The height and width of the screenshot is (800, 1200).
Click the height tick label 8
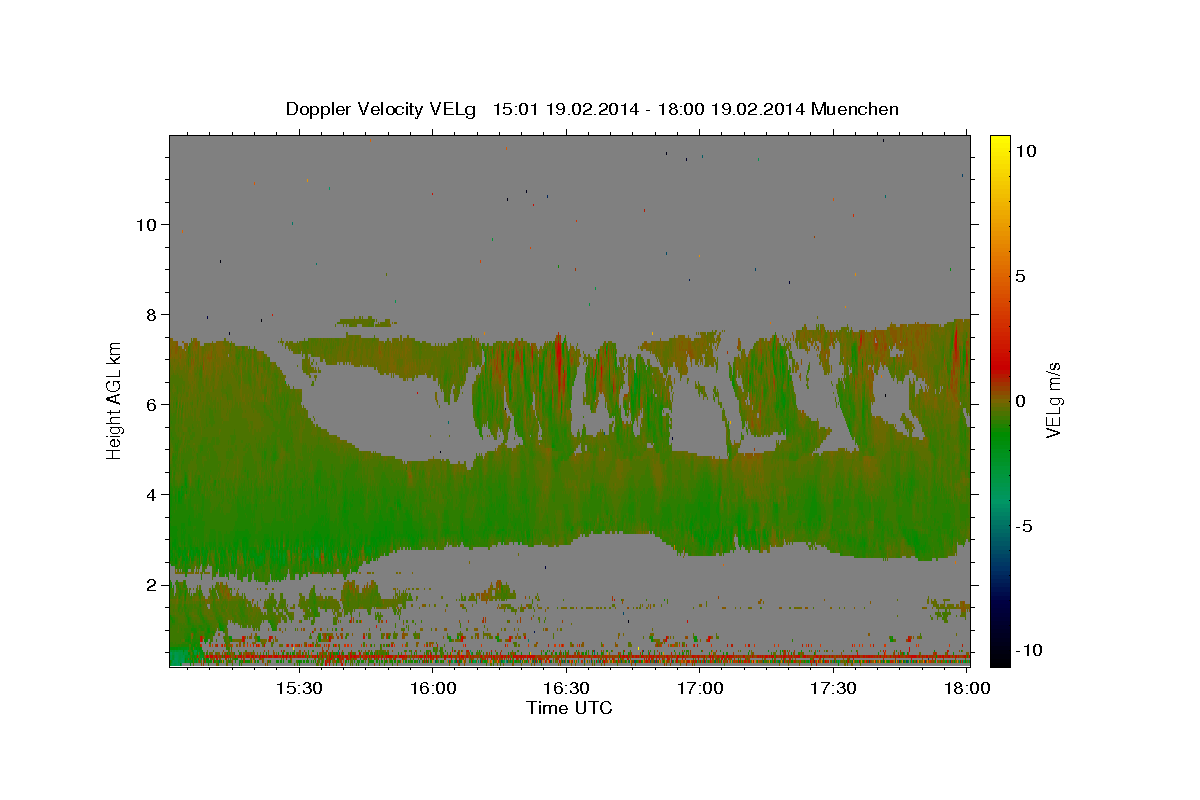[x=152, y=314]
